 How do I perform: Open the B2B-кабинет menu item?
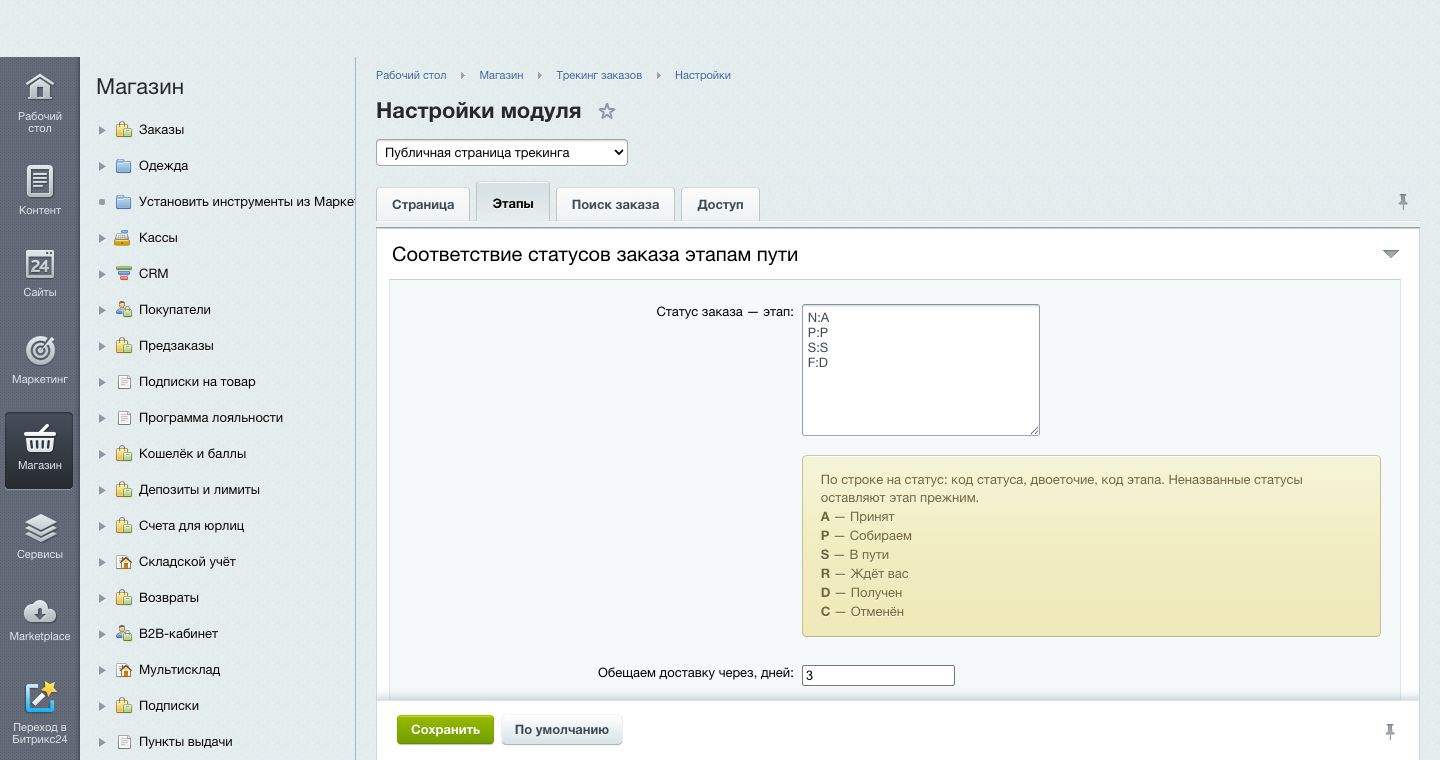178,634
